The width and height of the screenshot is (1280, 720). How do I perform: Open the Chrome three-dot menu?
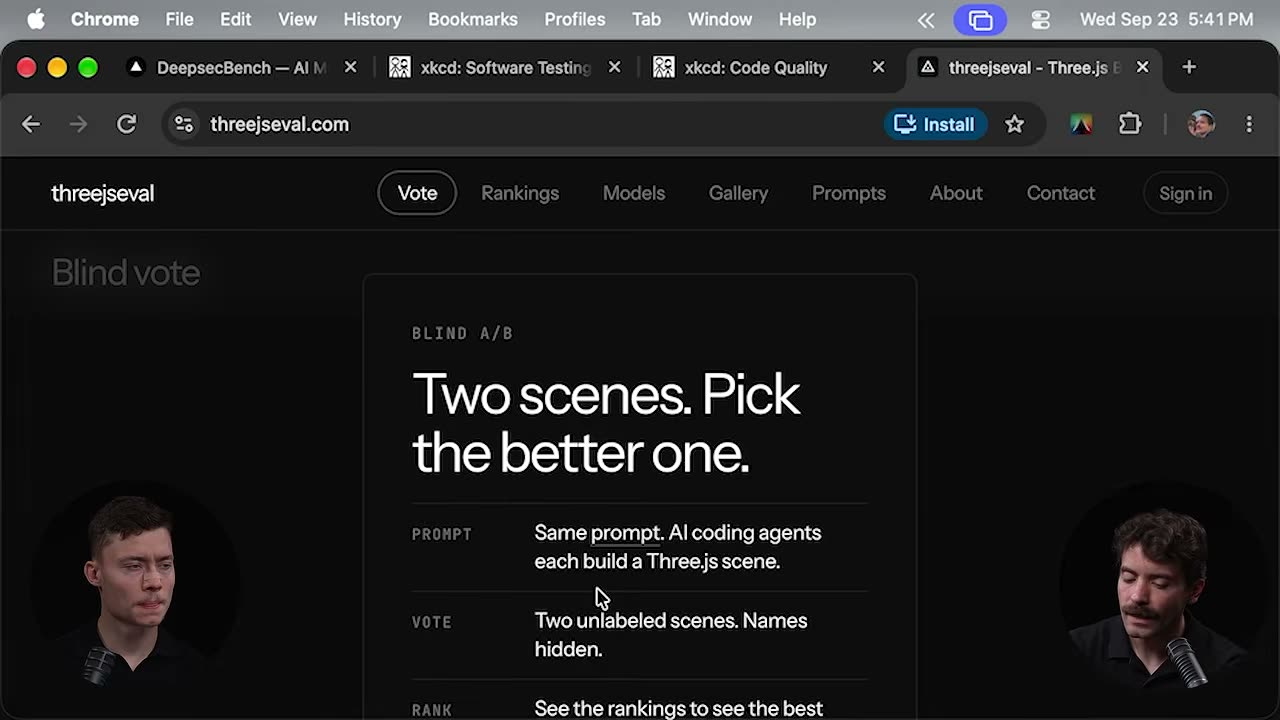(1249, 124)
